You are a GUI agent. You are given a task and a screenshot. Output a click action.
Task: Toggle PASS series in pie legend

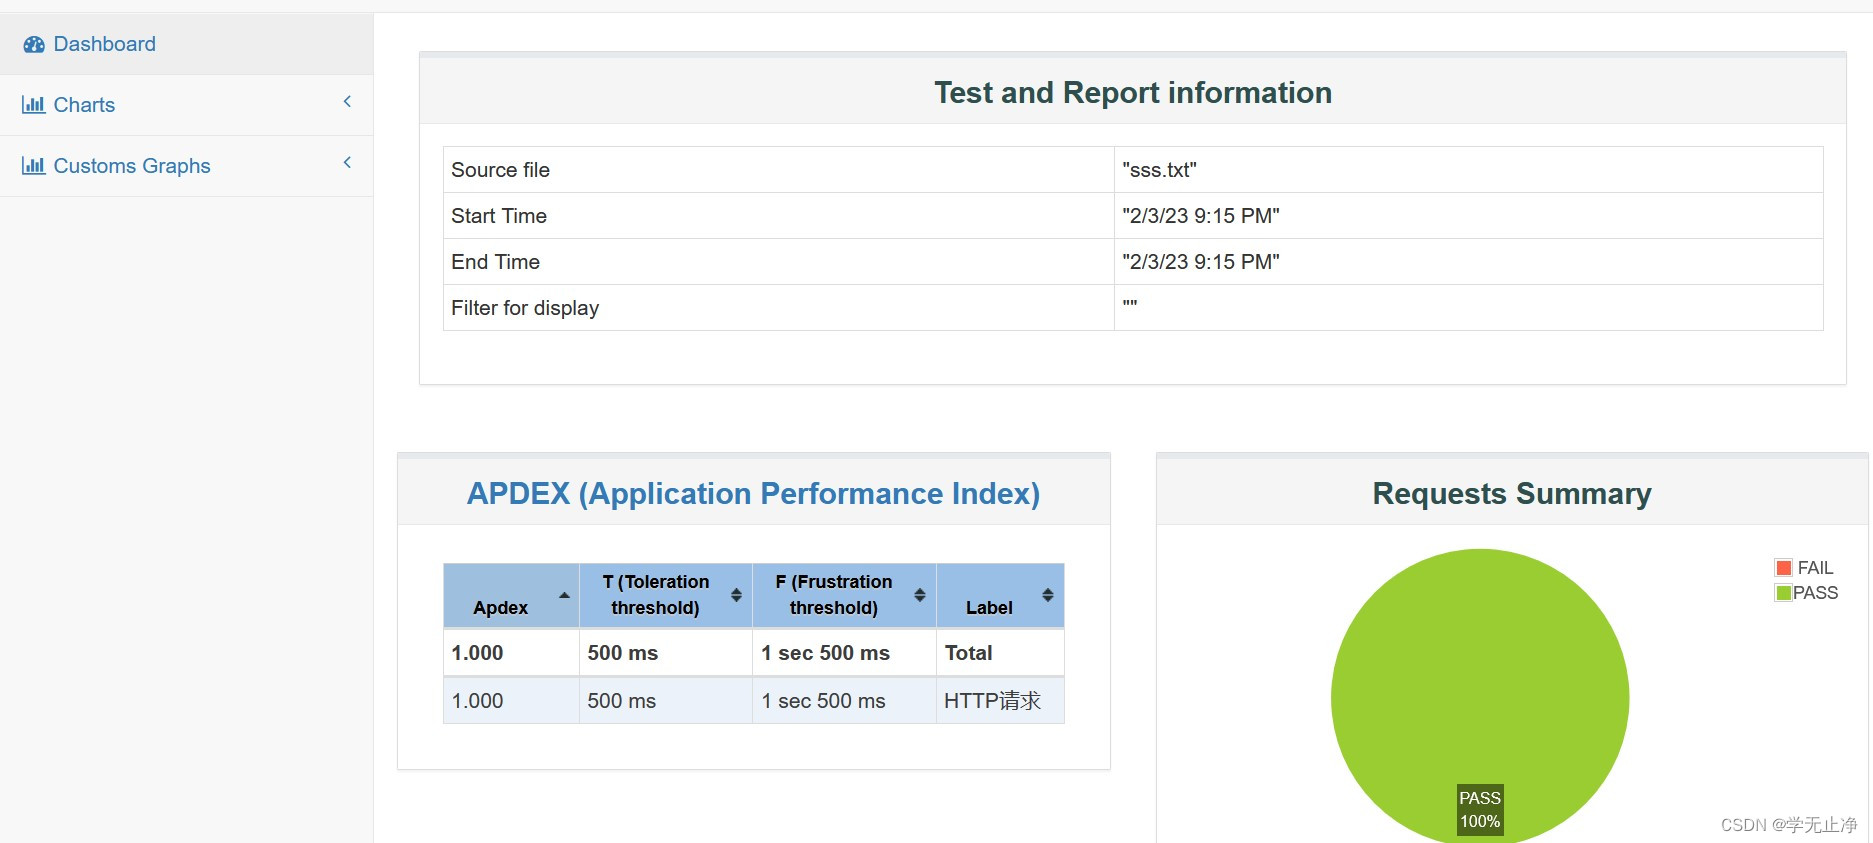click(x=1815, y=593)
